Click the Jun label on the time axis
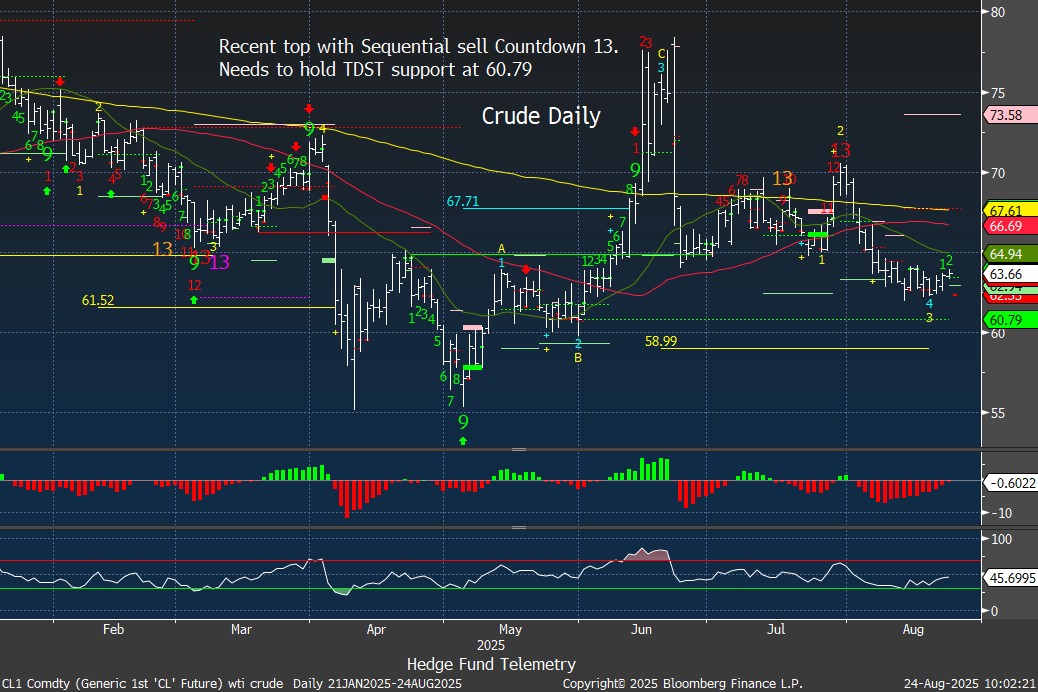The height and width of the screenshot is (692, 1038). pos(642,630)
